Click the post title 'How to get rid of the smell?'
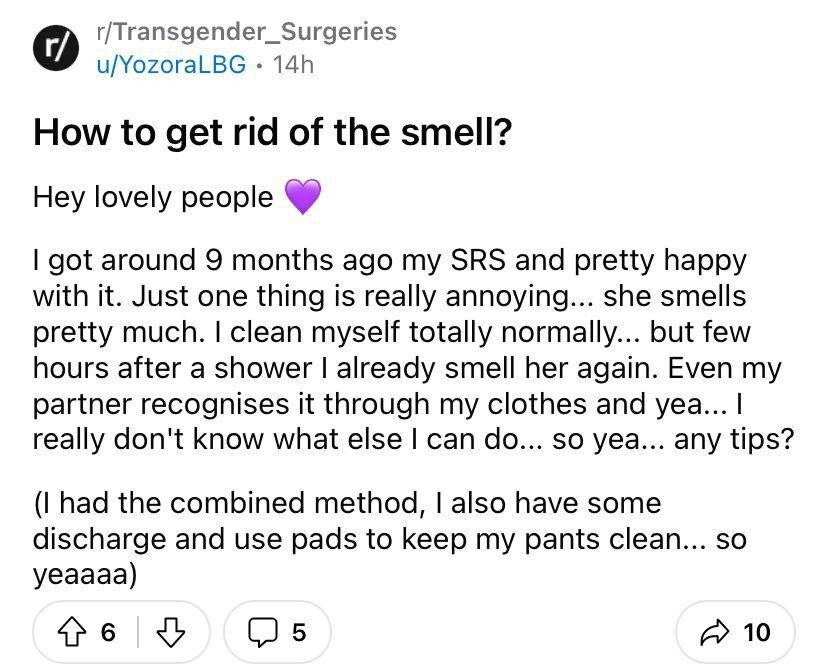 coord(272,132)
